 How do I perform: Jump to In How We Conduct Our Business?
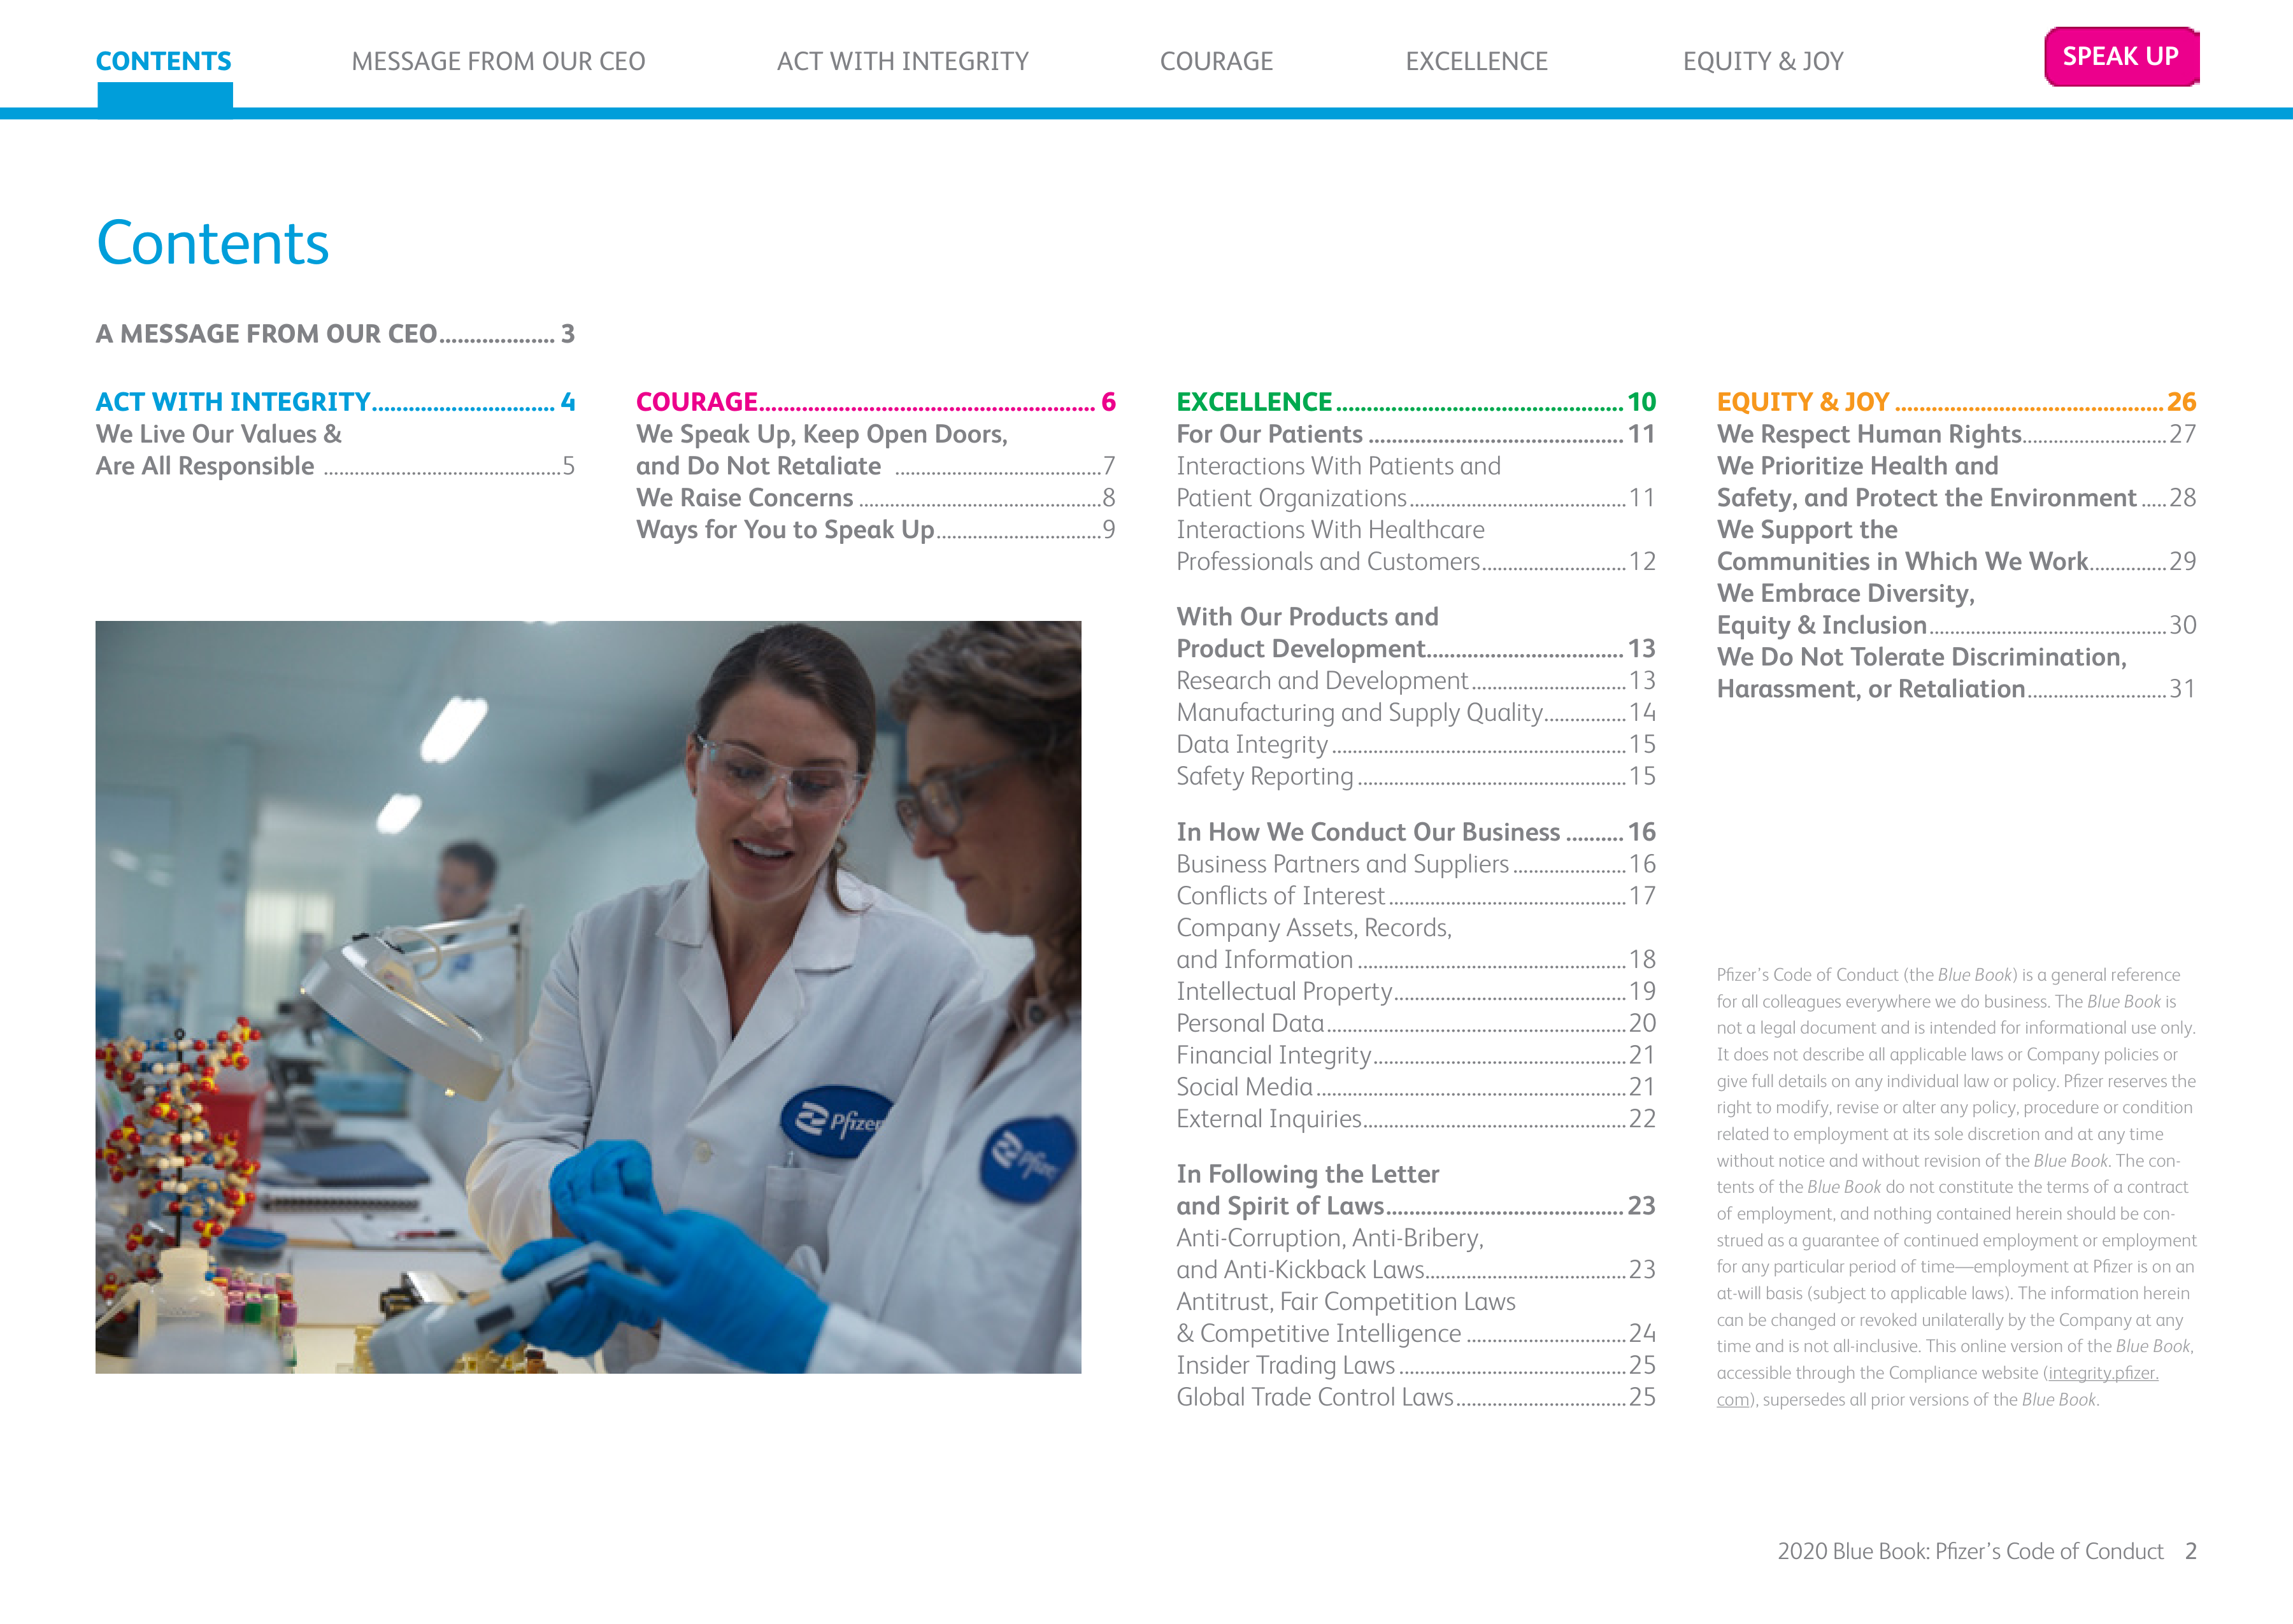1416,832
